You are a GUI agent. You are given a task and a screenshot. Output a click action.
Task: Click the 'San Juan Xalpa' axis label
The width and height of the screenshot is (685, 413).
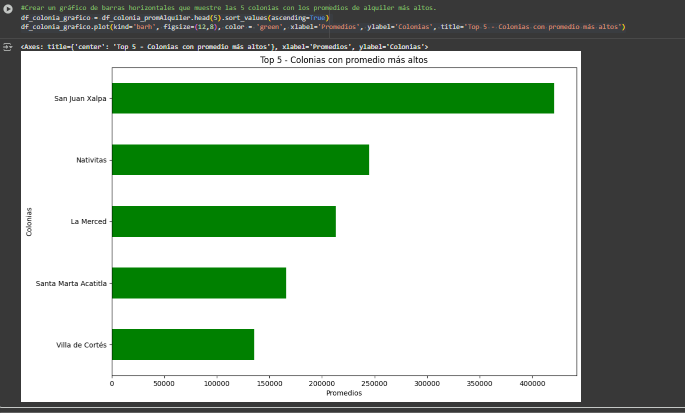(81, 99)
